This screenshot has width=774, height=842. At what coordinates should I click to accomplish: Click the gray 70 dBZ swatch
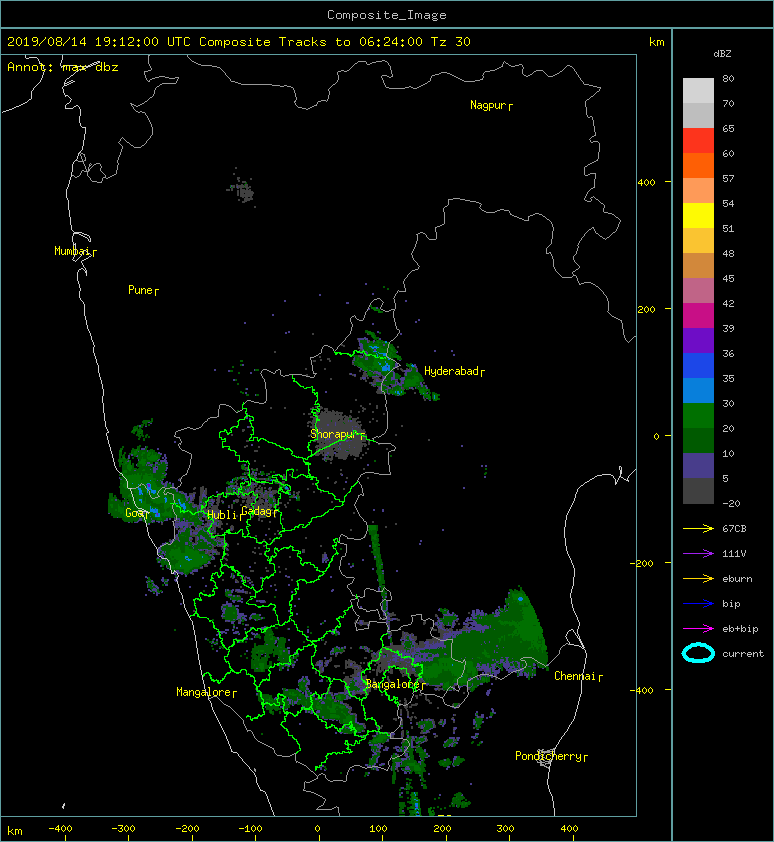pyautogui.click(x=698, y=115)
